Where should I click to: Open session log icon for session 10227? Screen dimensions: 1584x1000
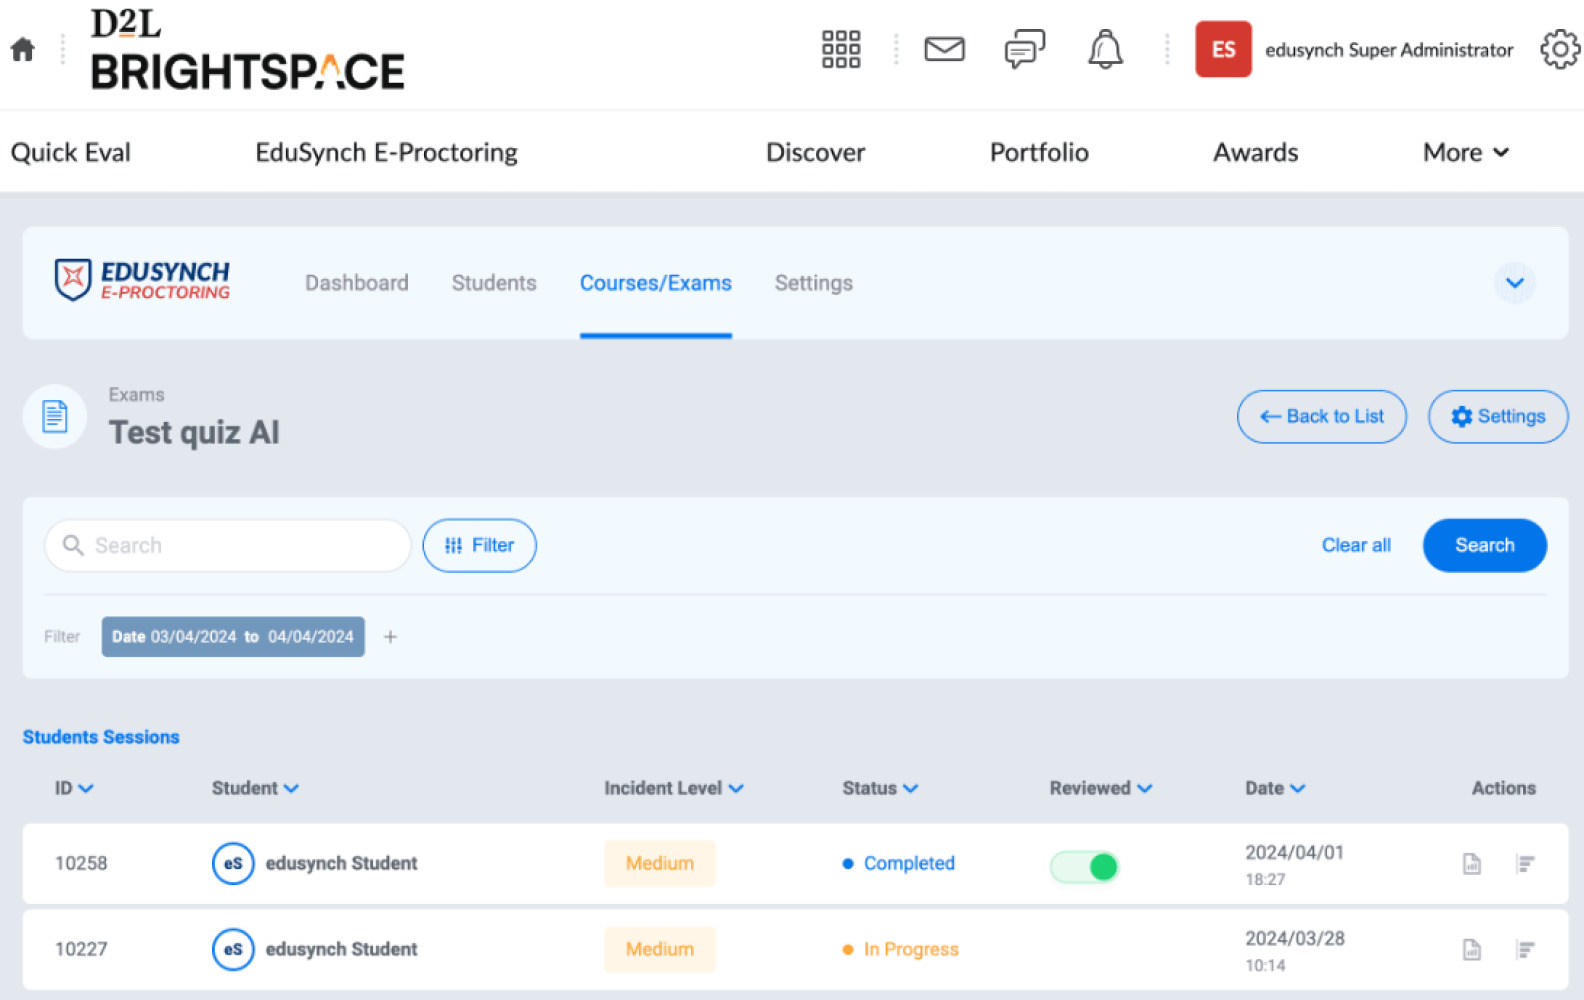point(1525,950)
